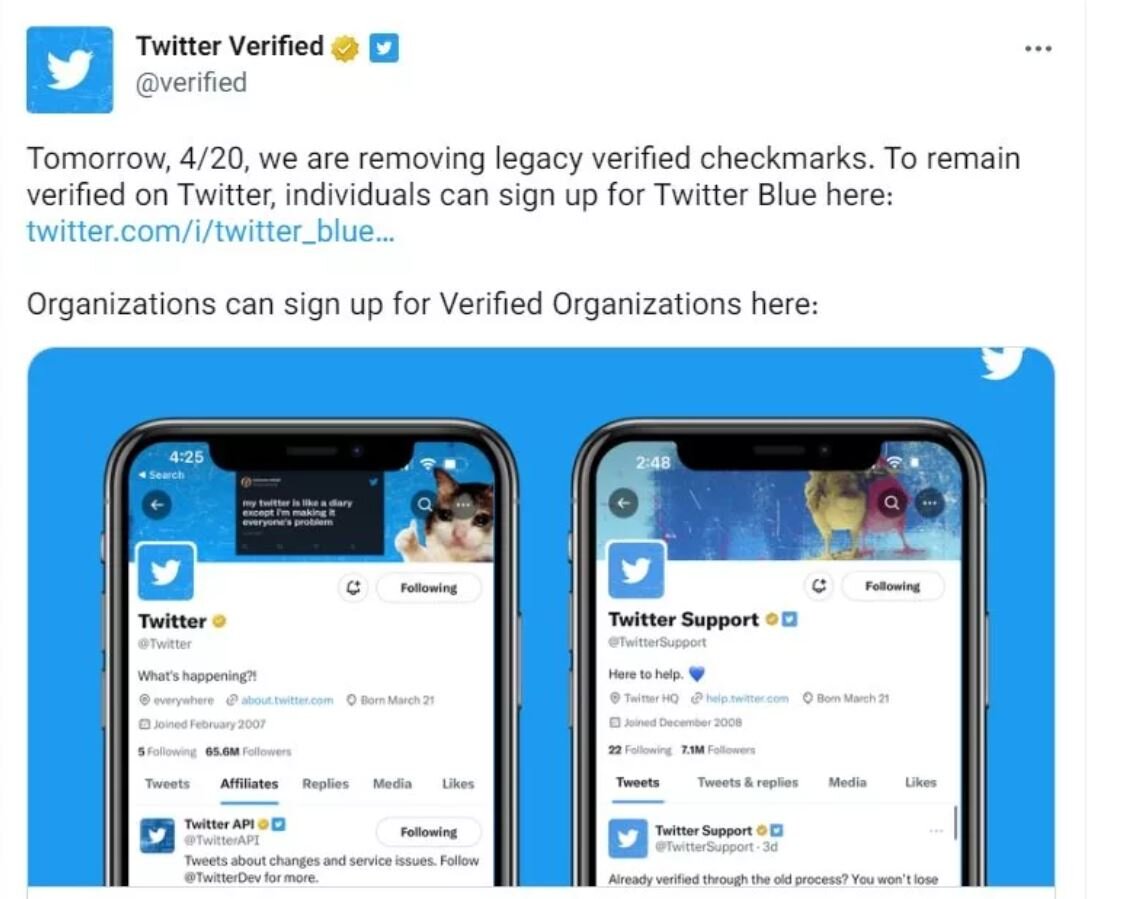
Task: Open three-dot menu on Twitter Support tweet
Action: (935, 831)
